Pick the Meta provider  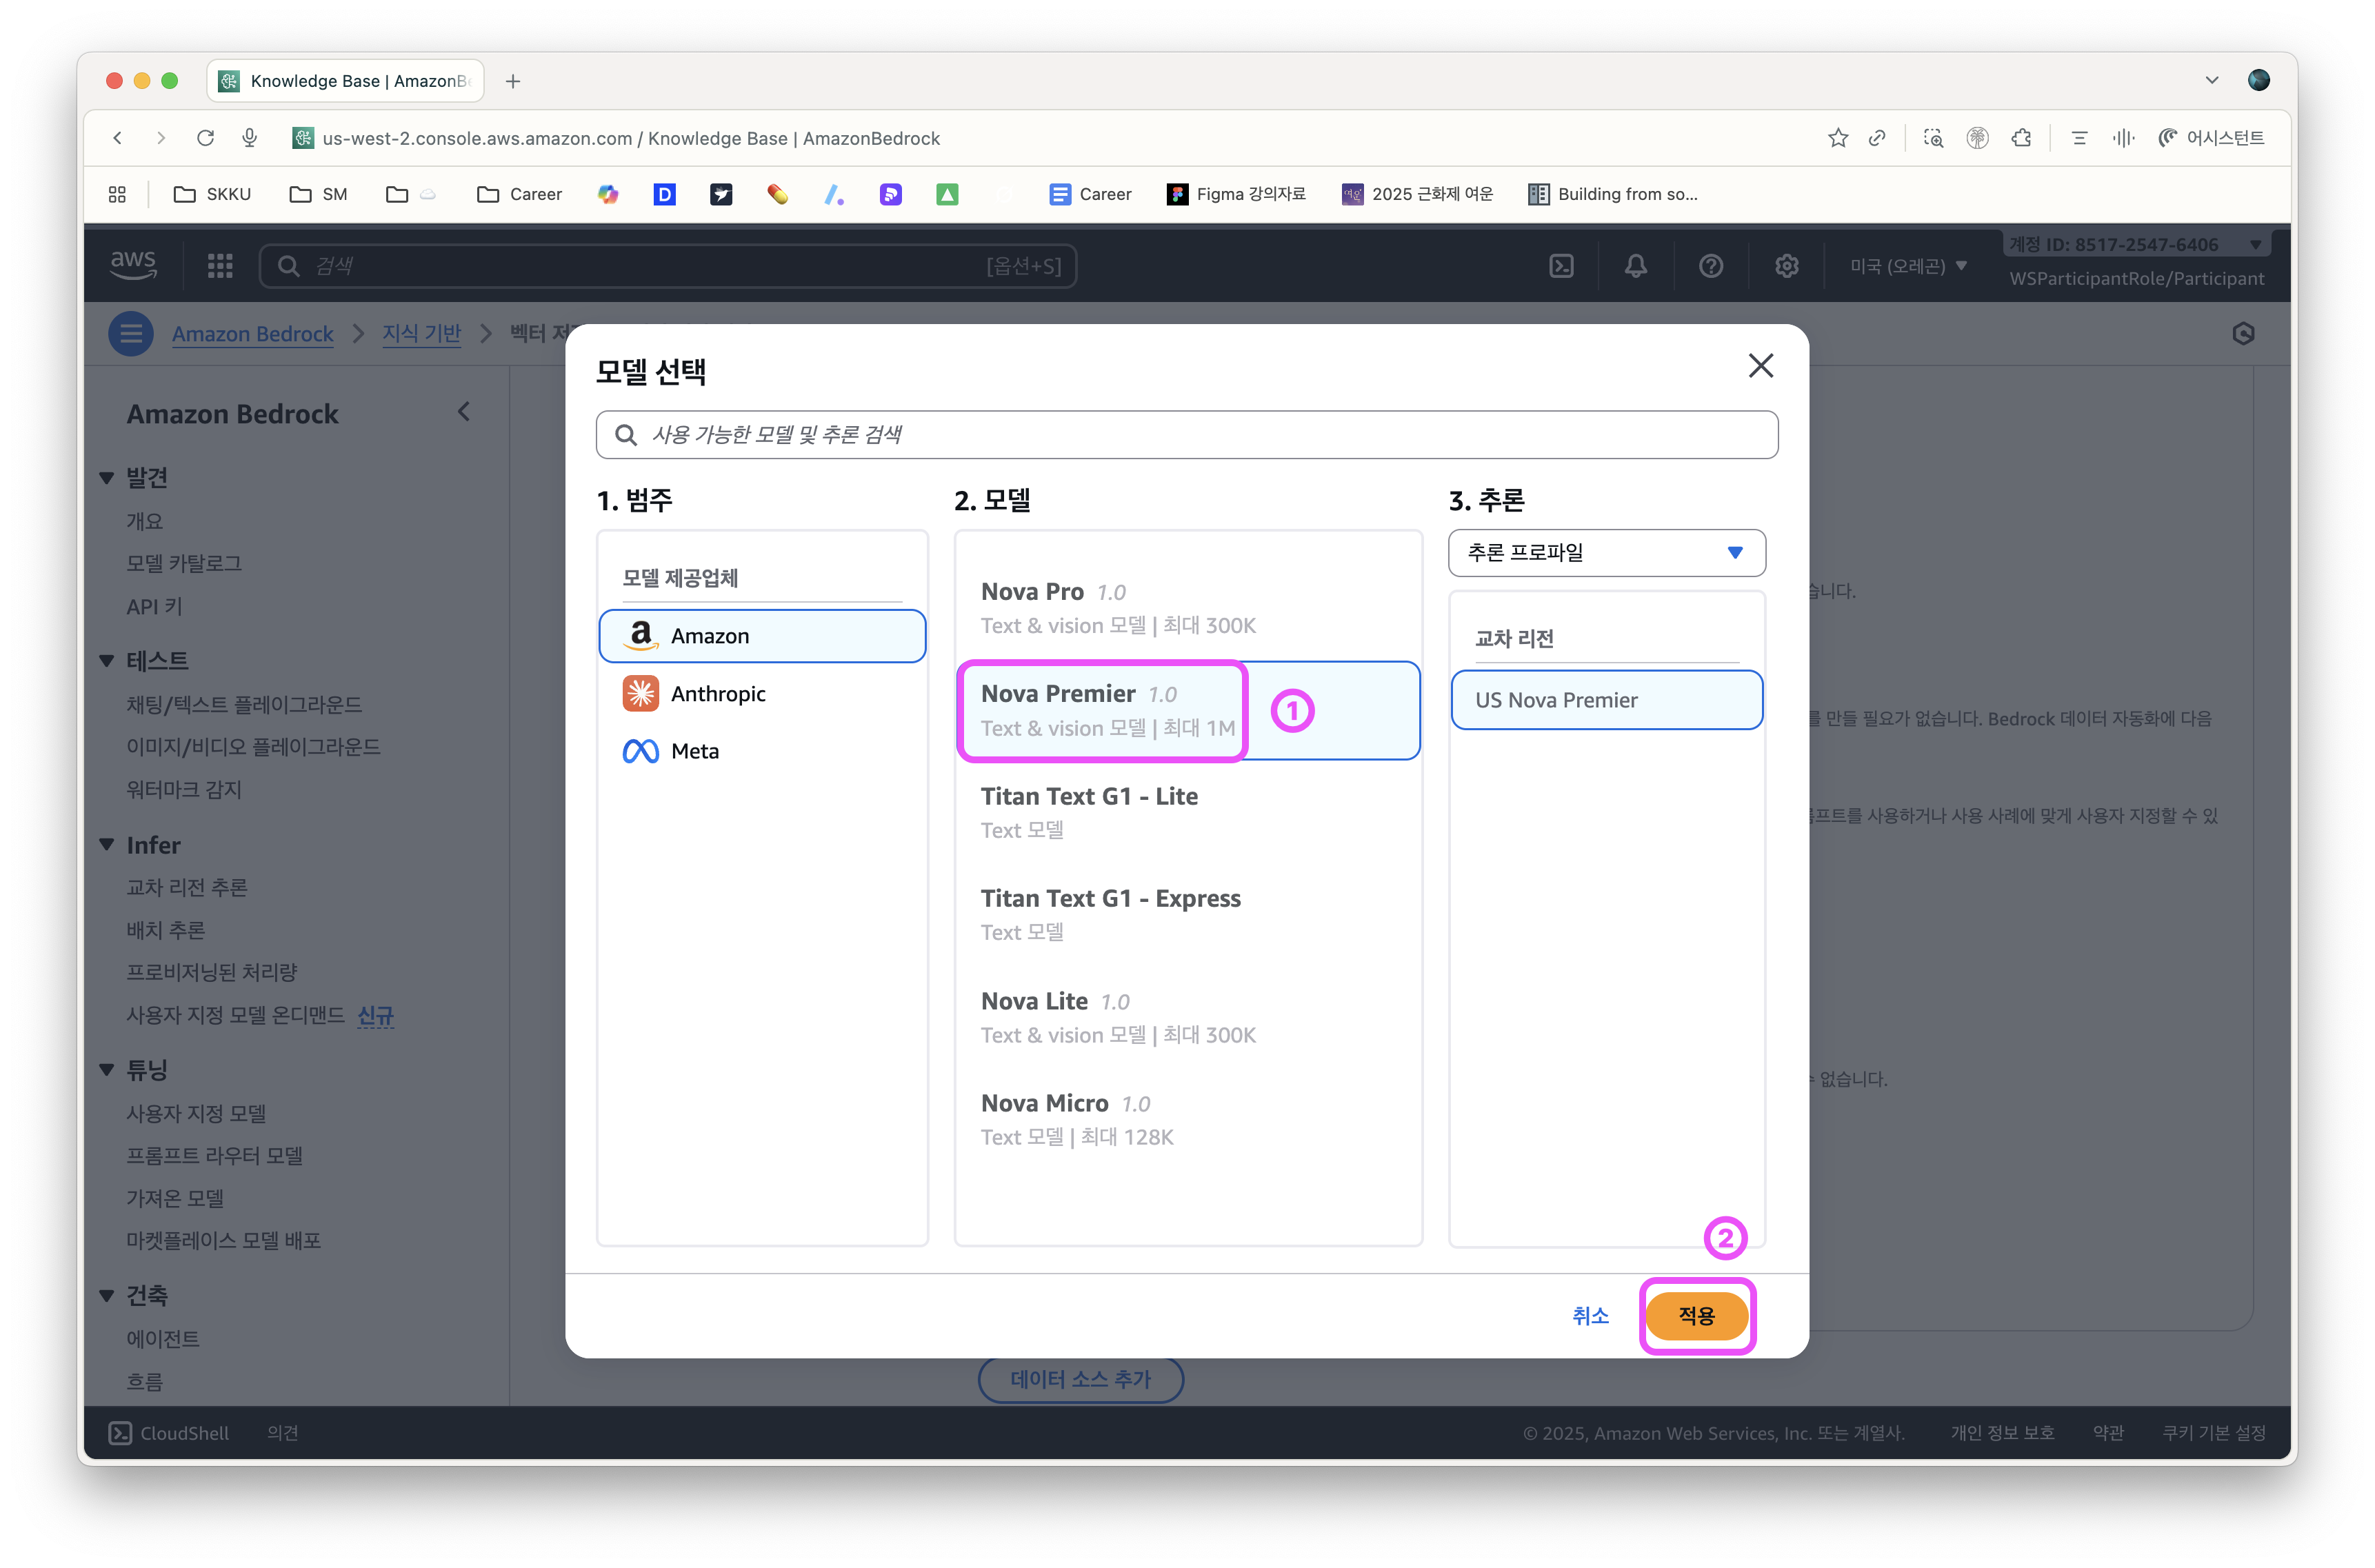pos(762,751)
